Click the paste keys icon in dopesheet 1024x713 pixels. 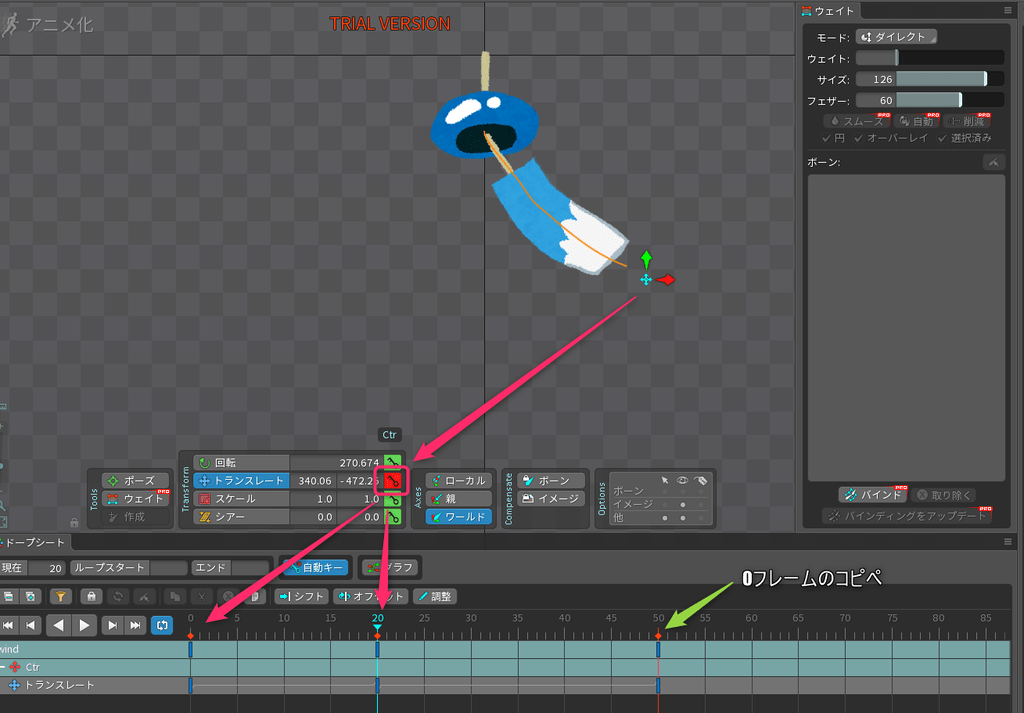pyautogui.click(x=255, y=596)
